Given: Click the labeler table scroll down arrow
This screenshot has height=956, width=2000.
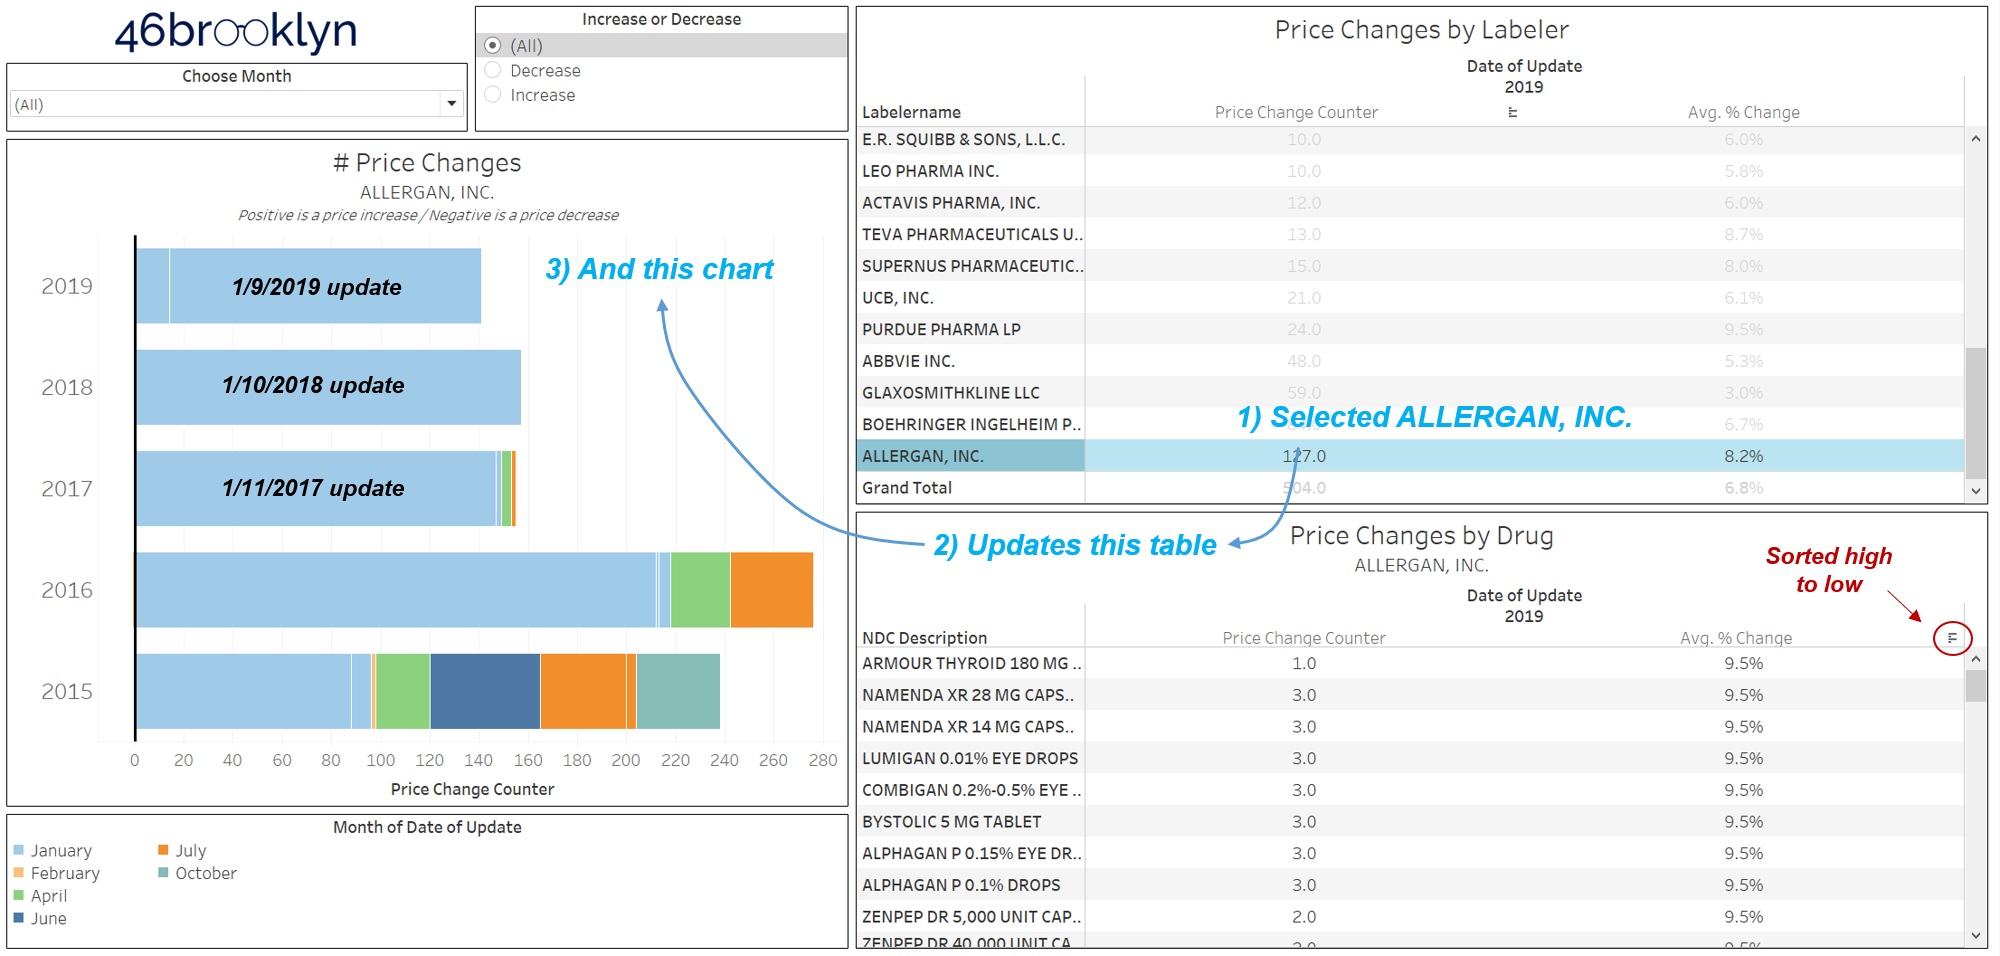Looking at the screenshot, I should click(1975, 491).
